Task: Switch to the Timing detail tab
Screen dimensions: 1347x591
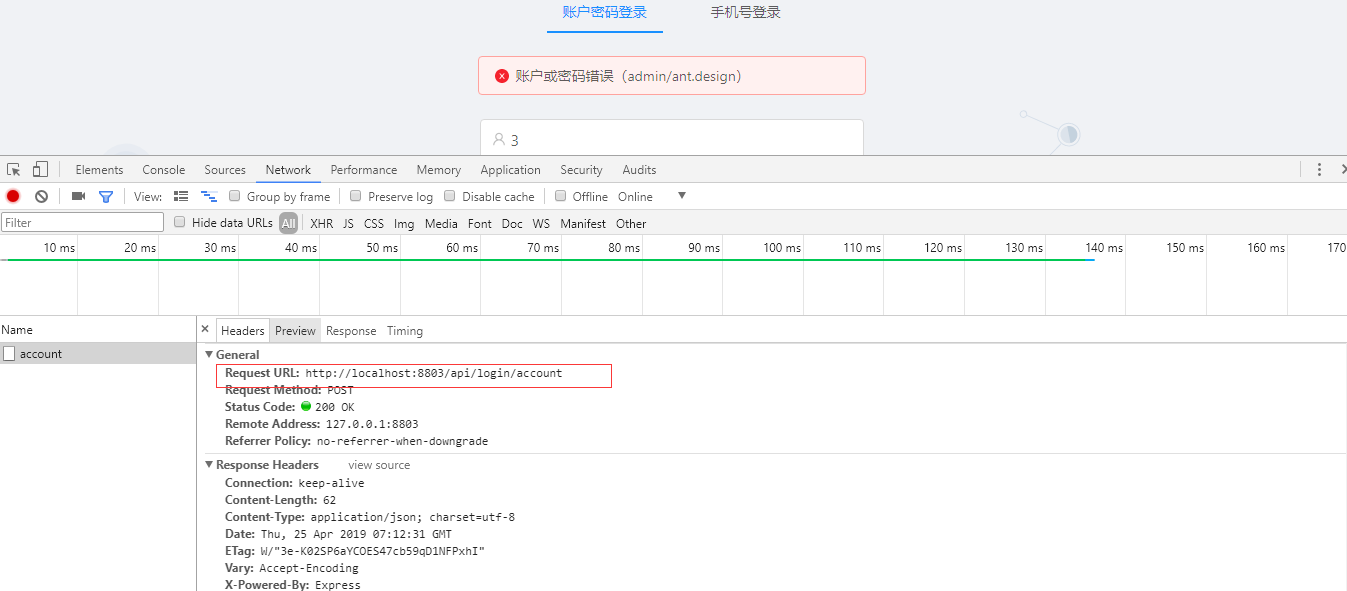Action: click(405, 331)
